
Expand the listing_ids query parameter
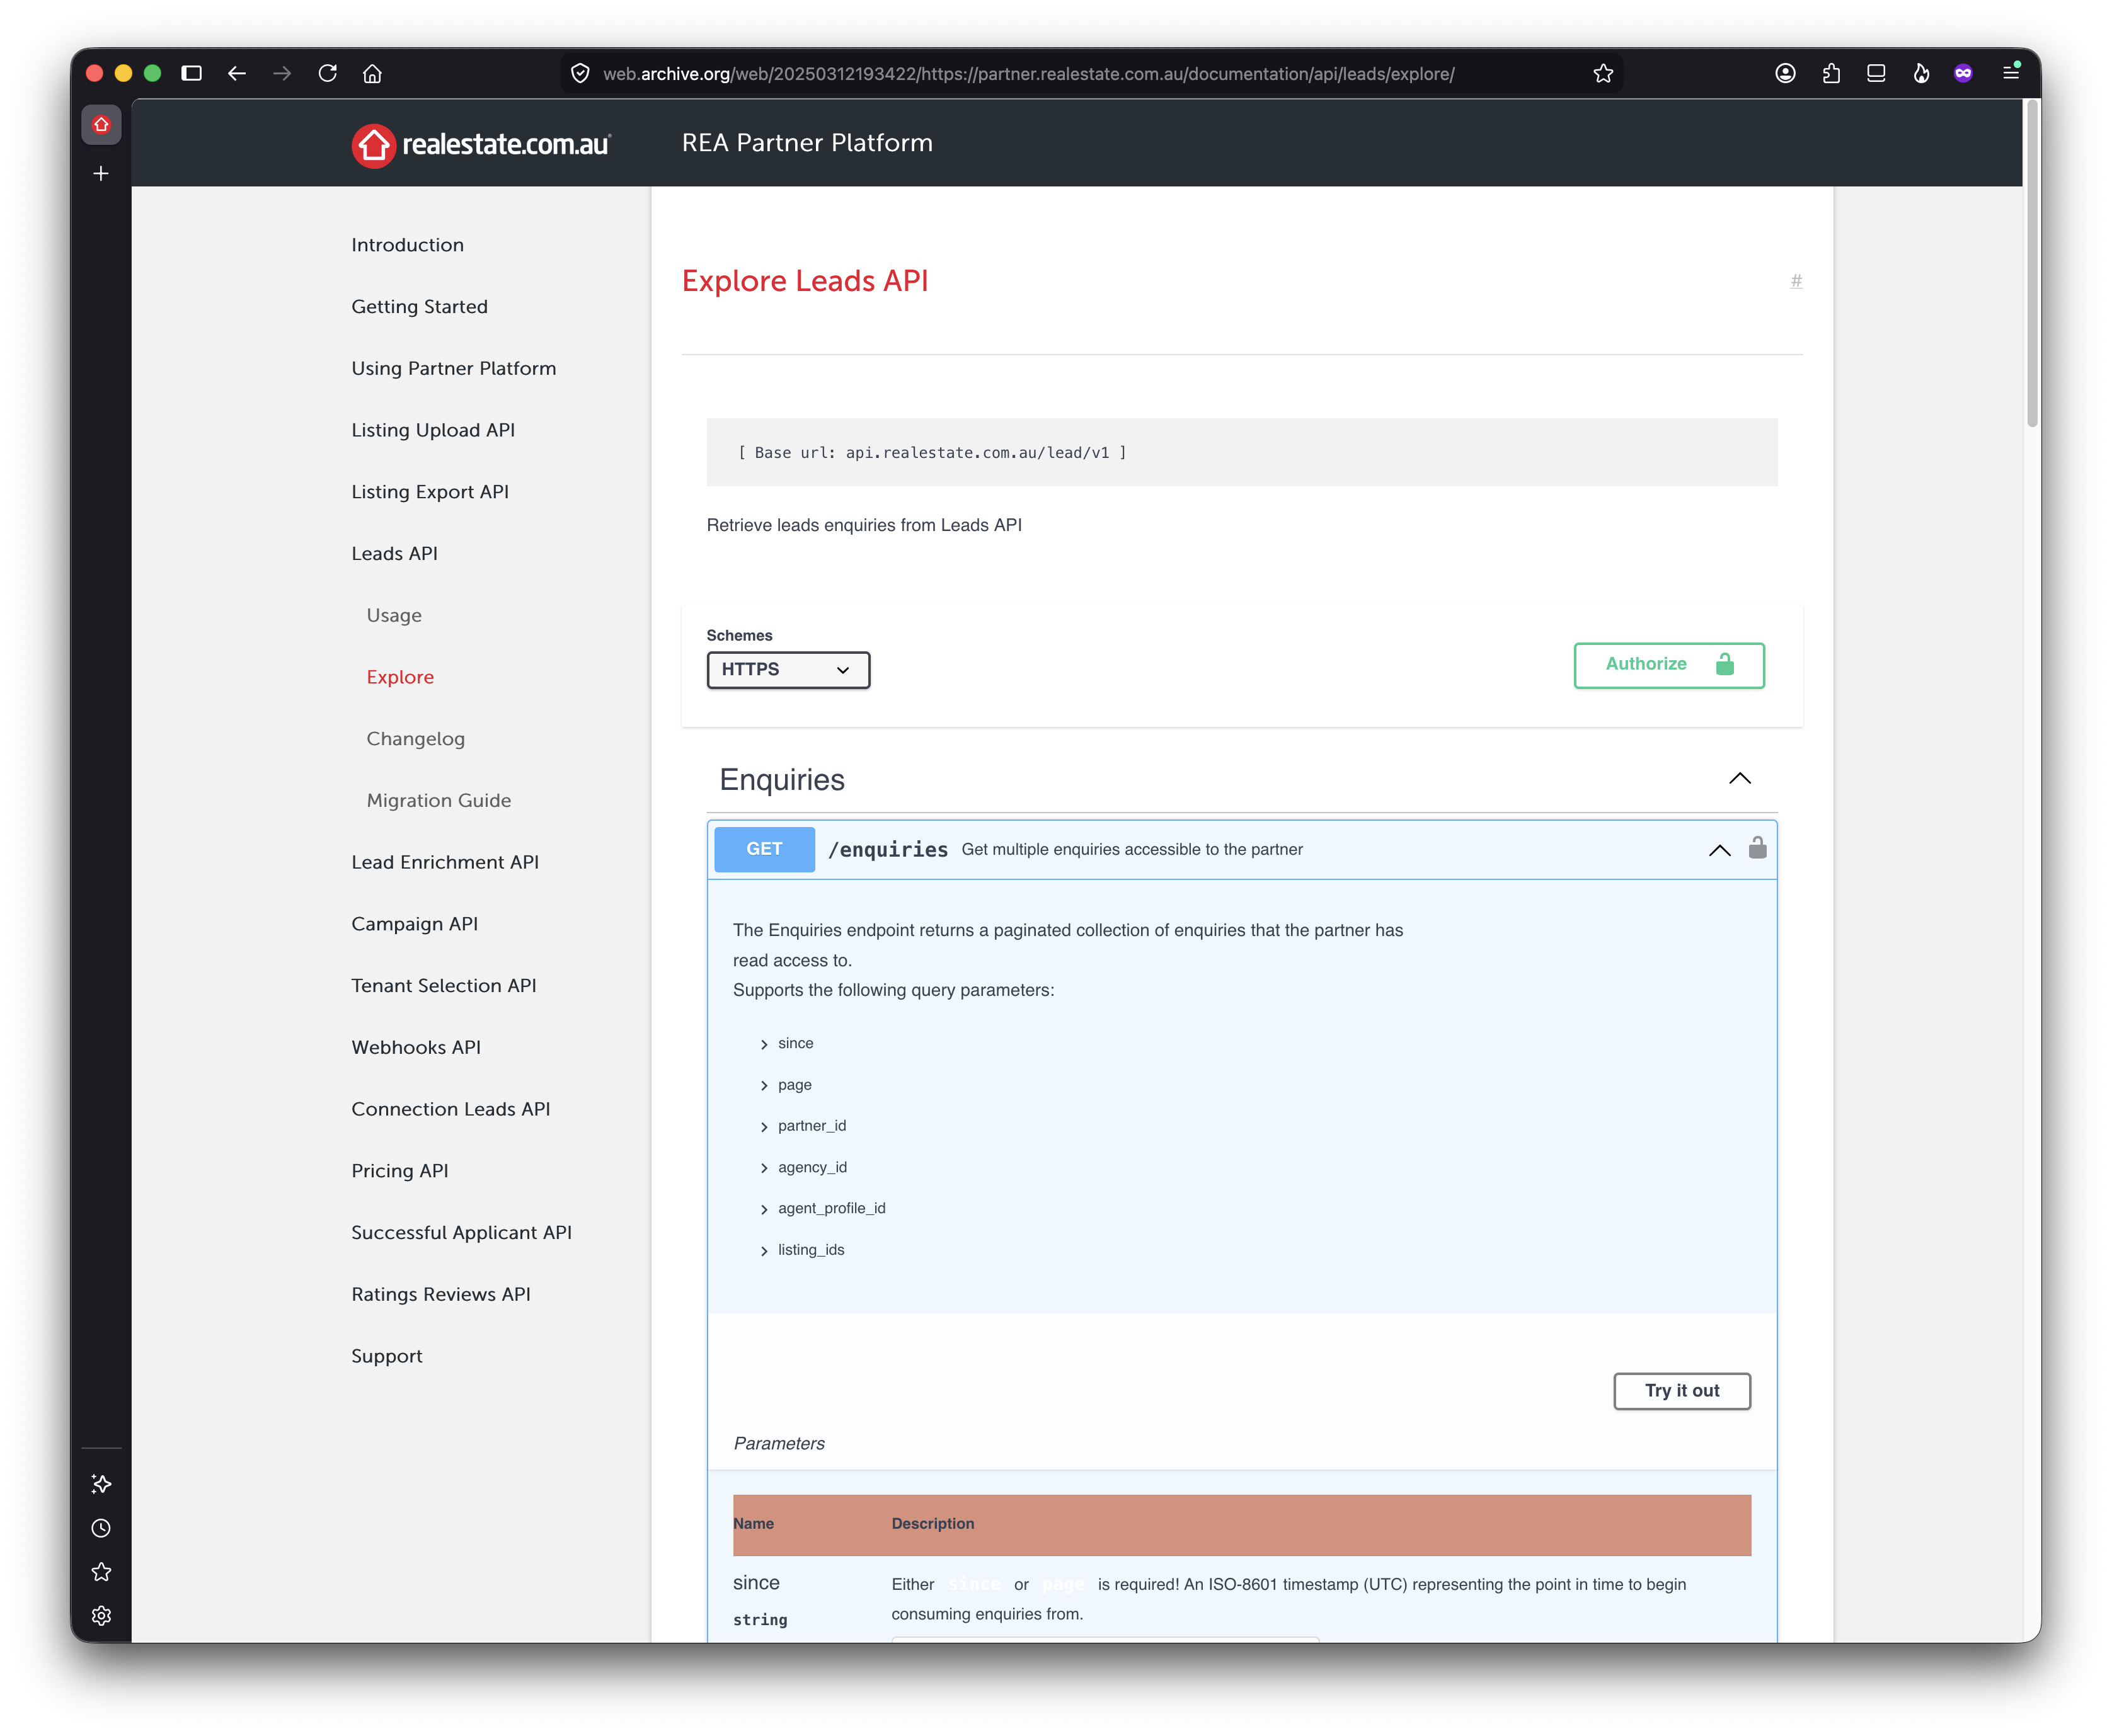click(802, 1250)
